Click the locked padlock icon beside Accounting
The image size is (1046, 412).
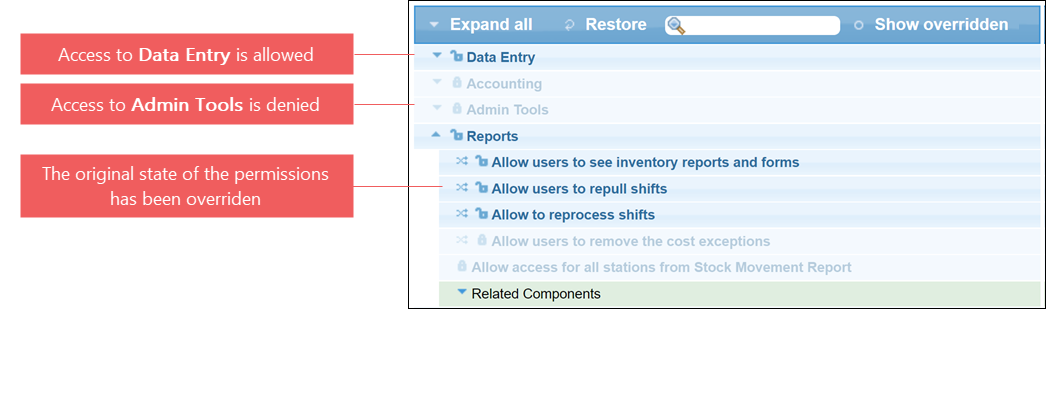pos(457,83)
